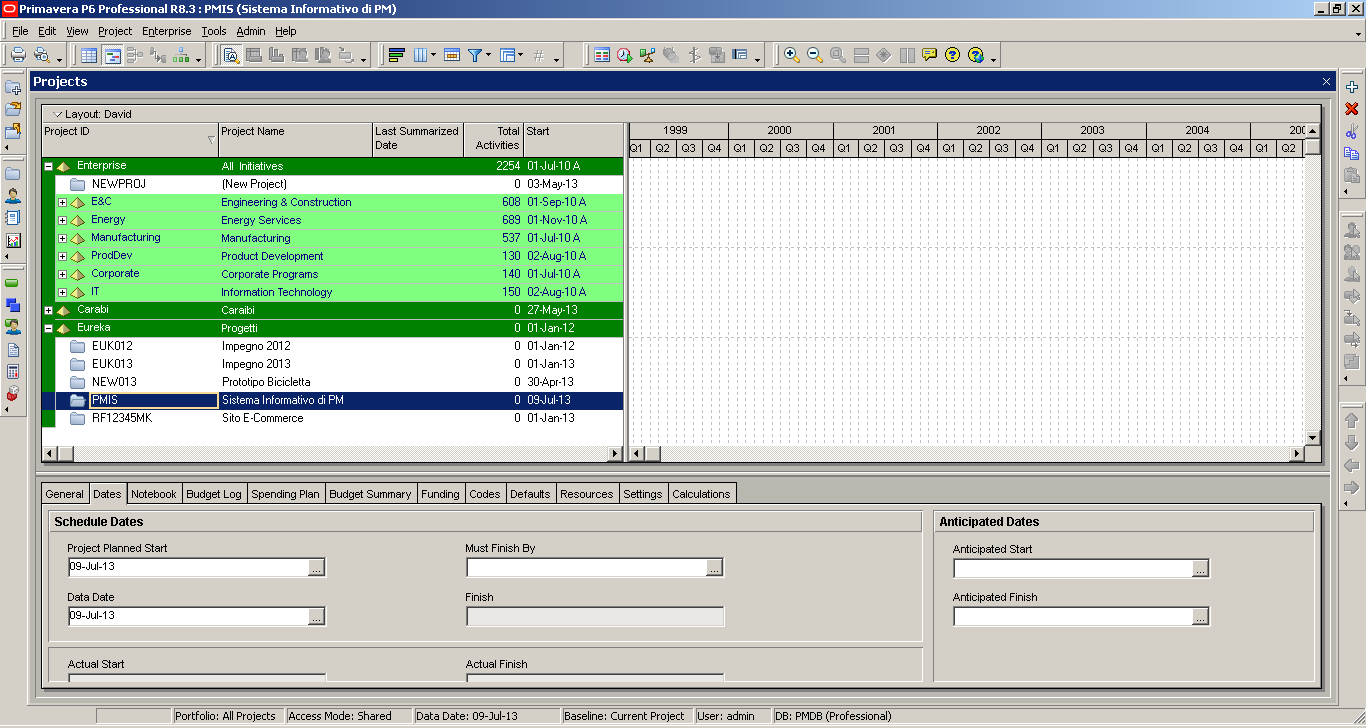This screenshot has width=1366, height=728.
Task: Open online help with the globe question icon
Action: tap(976, 56)
